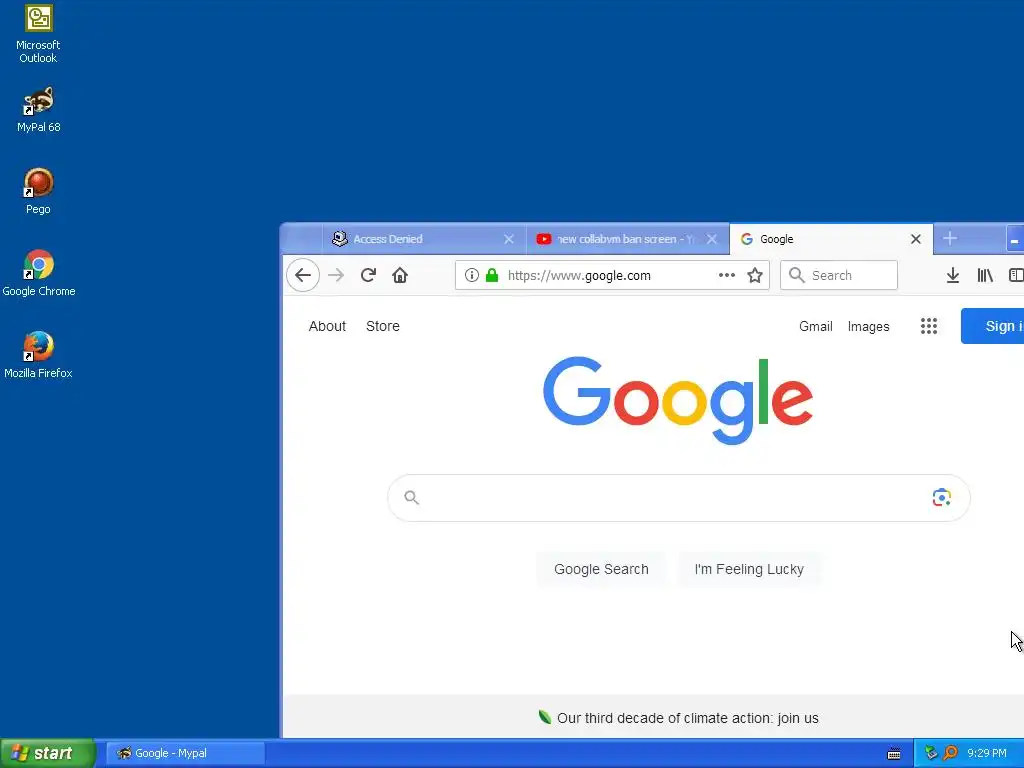Viewport: 1024px width, 768px height.
Task: Show site information via the info icon
Action: [472, 276]
